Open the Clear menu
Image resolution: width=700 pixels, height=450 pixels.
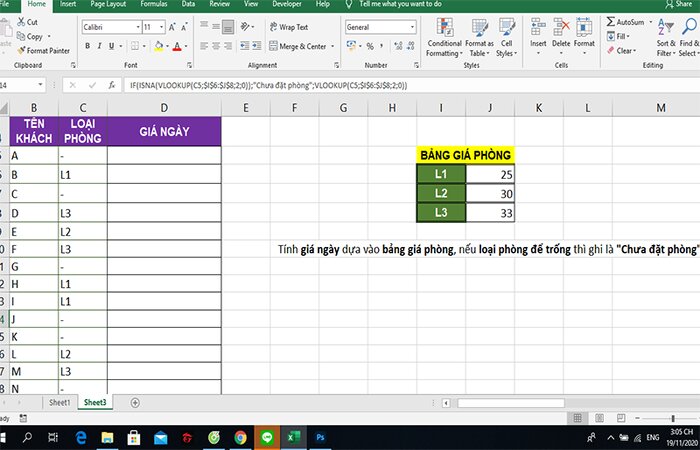621,50
